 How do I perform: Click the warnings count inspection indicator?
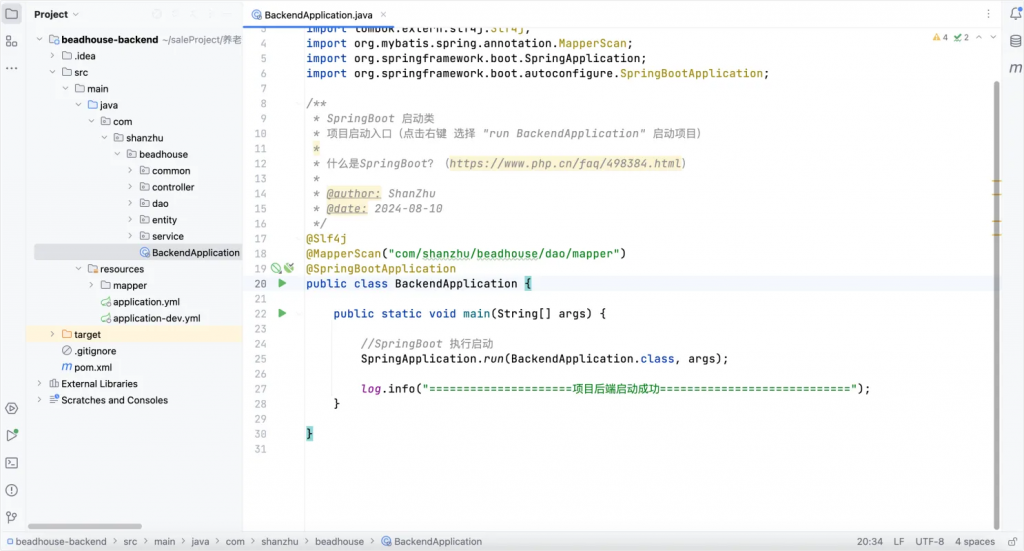tap(939, 37)
